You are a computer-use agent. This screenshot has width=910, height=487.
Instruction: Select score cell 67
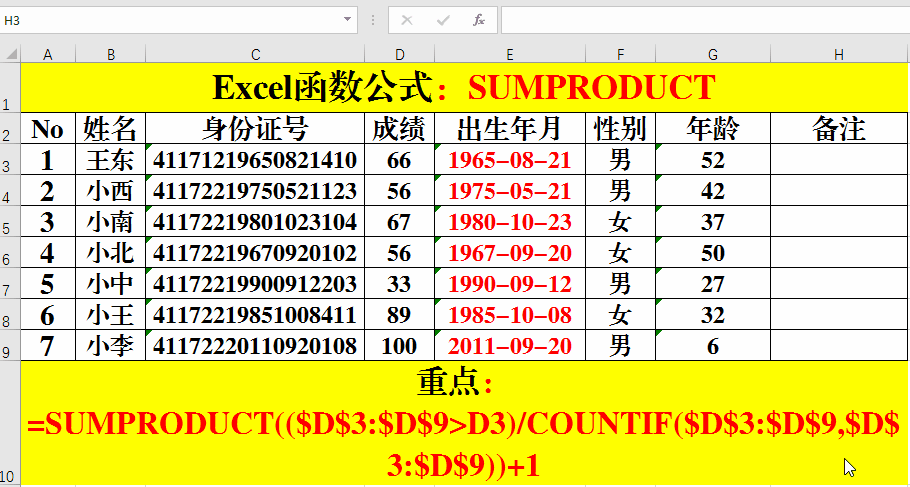pos(399,221)
